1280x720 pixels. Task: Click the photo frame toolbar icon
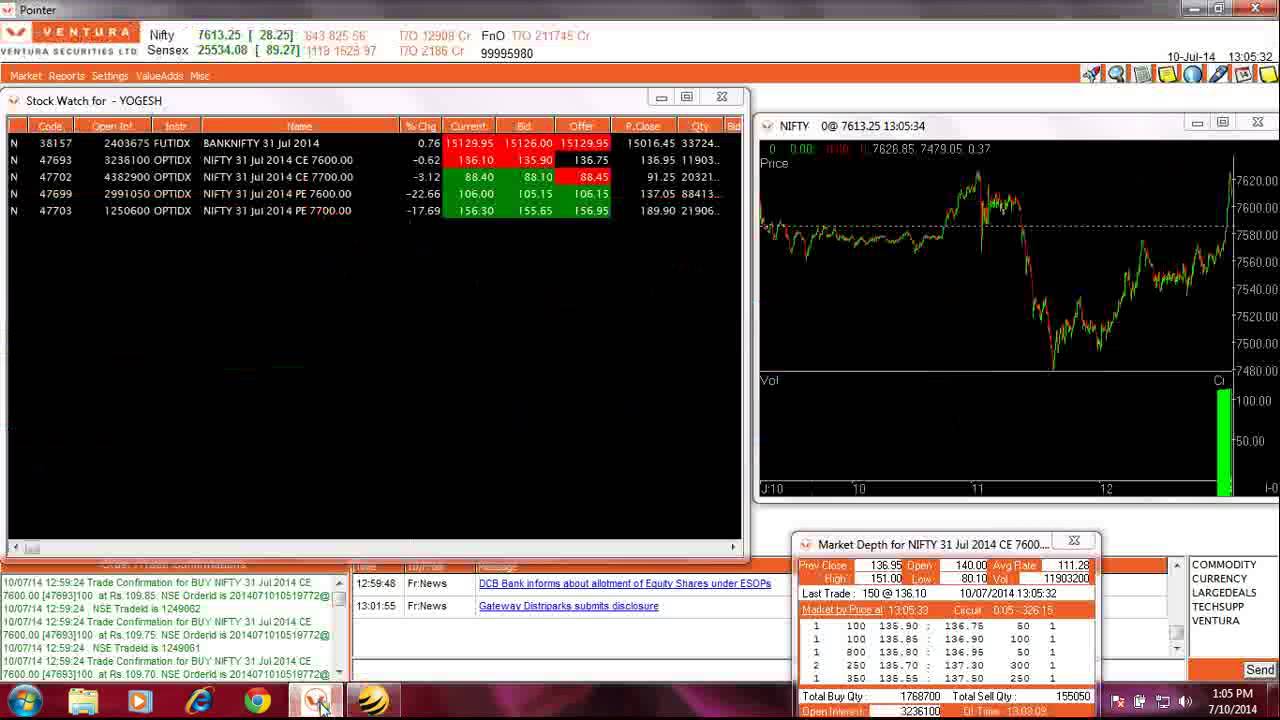[1243, 74]
